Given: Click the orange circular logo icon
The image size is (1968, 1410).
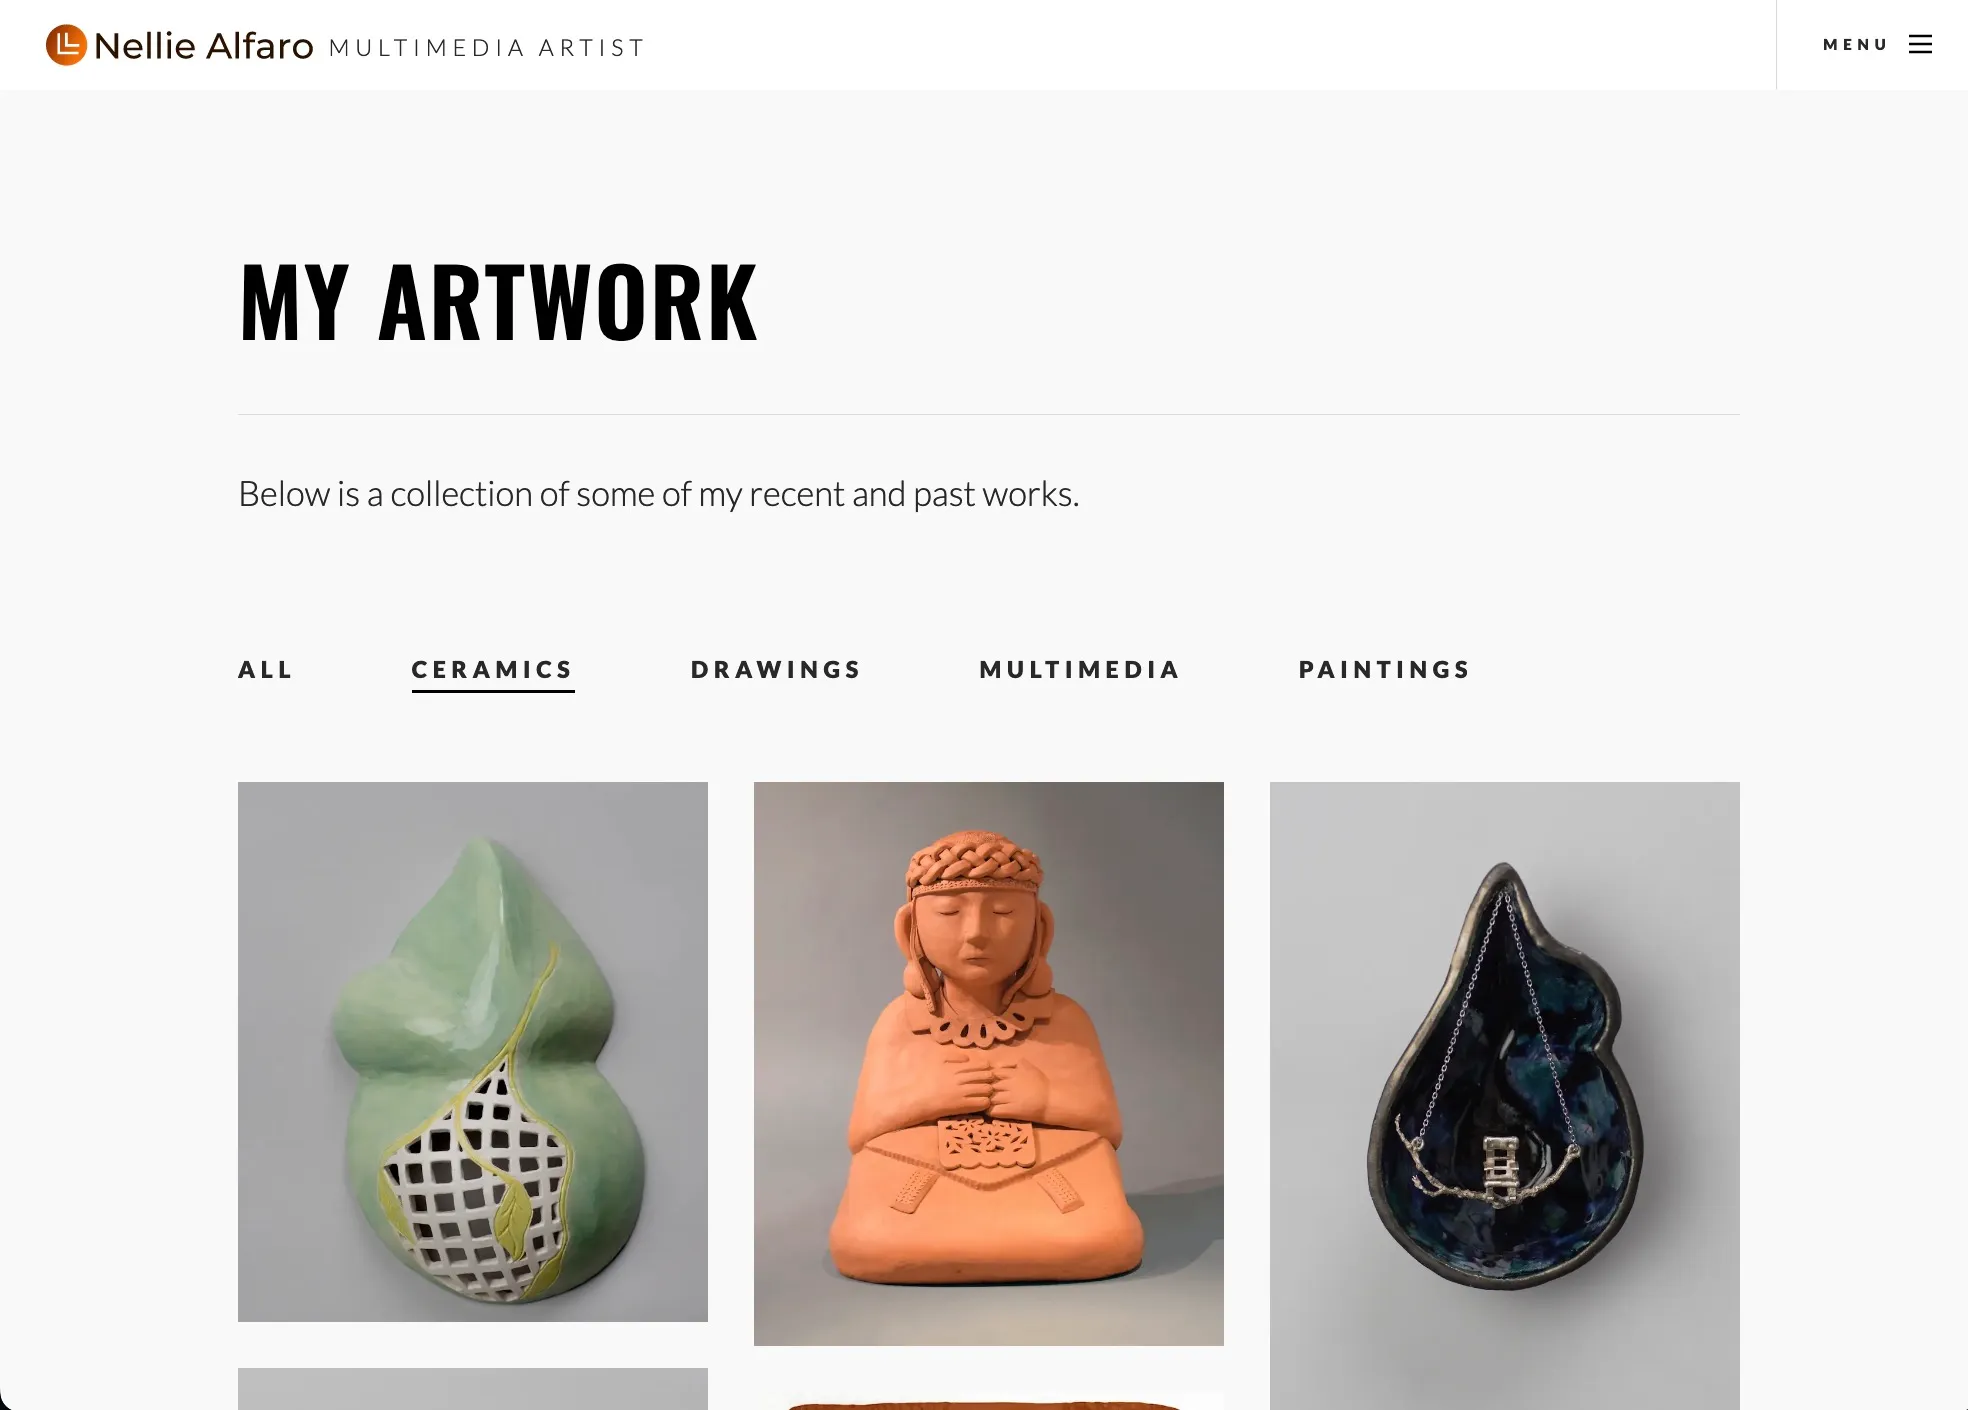Looking at the screenshot, I should (x=66, y=45).
